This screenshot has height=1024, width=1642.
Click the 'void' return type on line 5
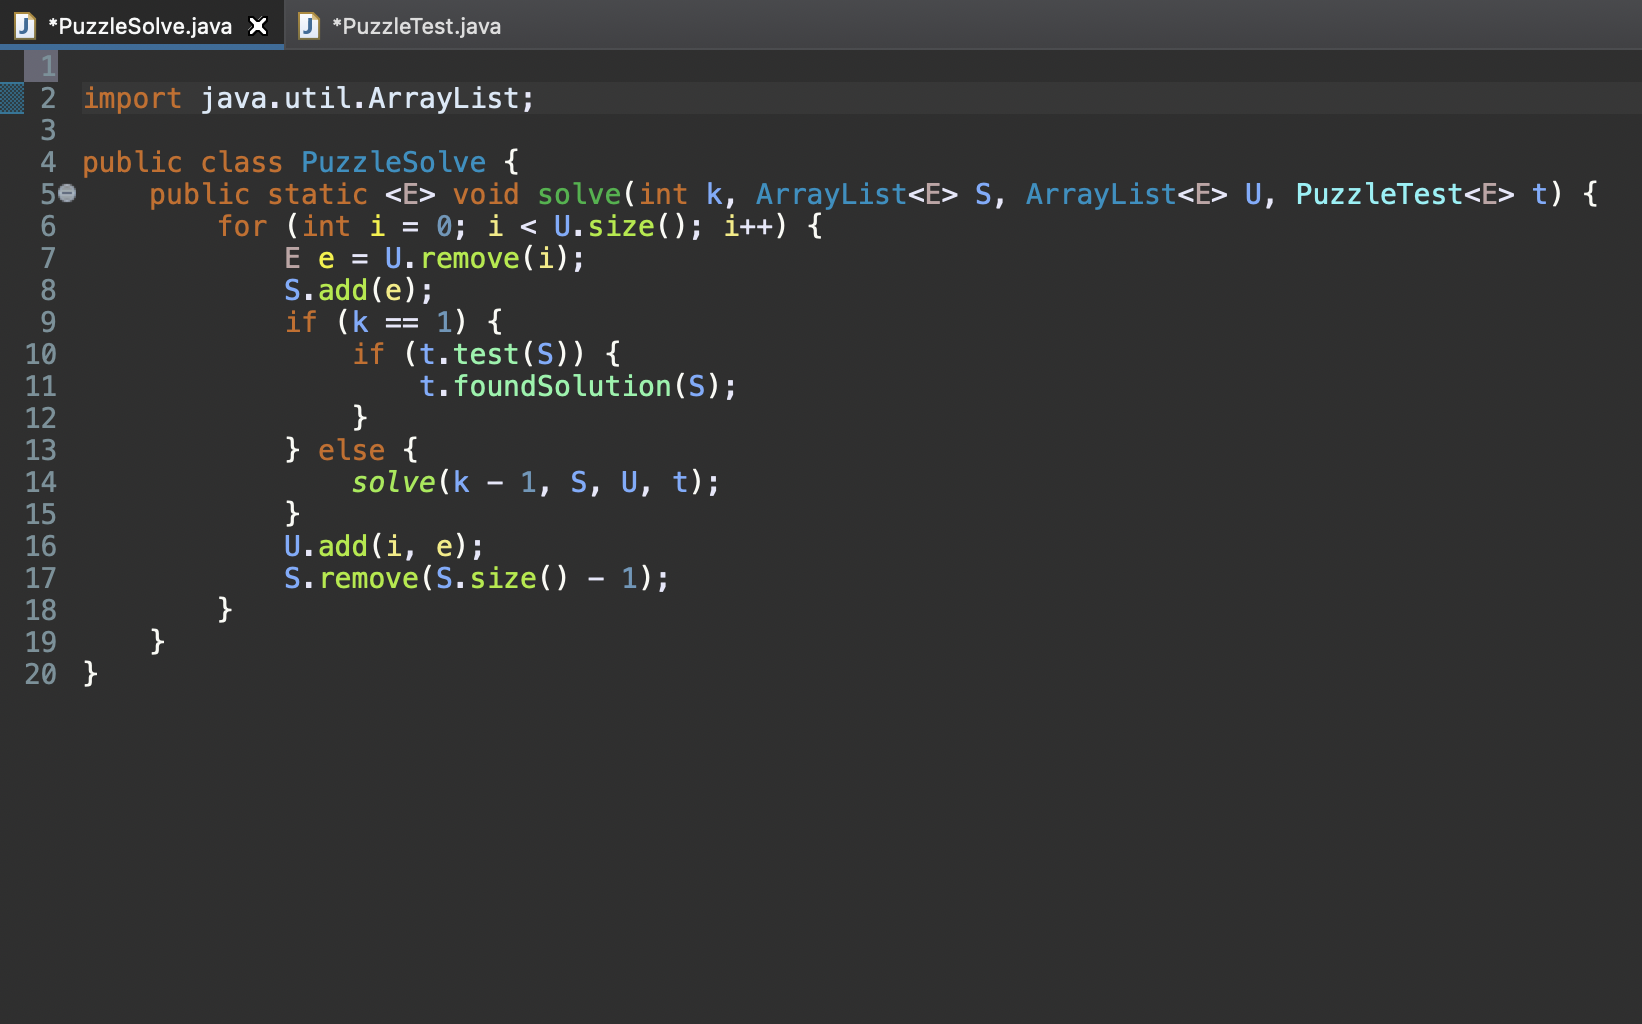[486, 194]
